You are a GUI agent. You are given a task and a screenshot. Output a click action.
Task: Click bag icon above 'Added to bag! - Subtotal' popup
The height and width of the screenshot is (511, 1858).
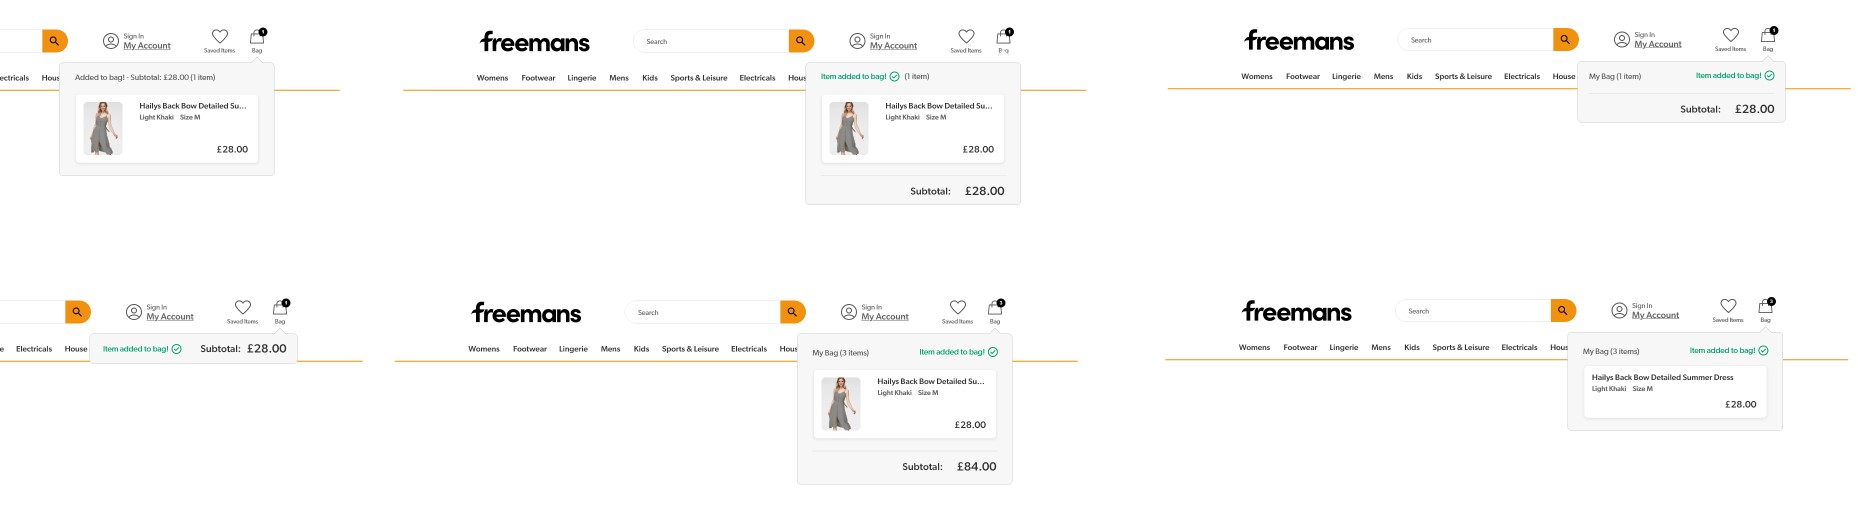tap(257, 37)
